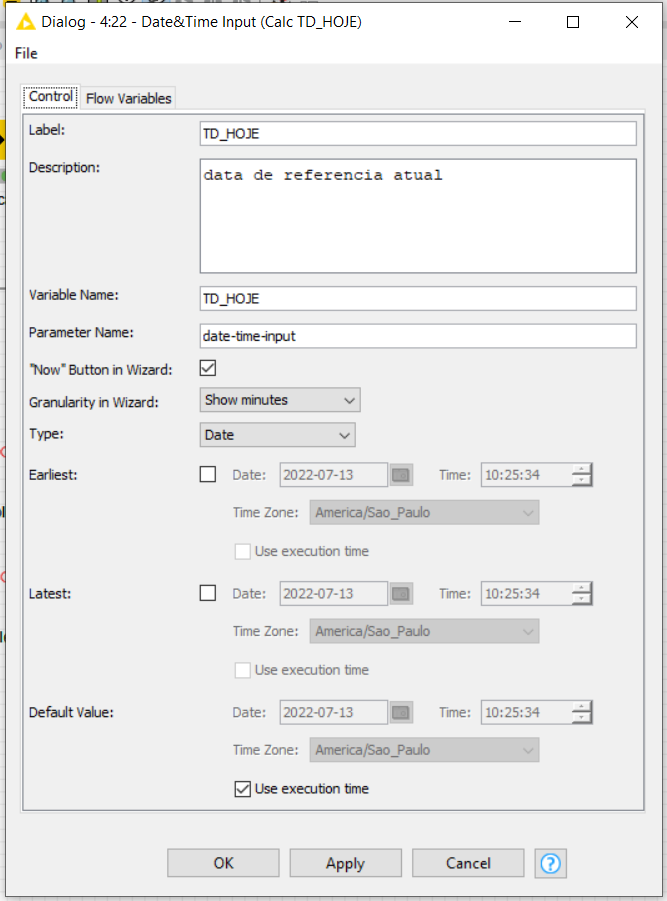The image size is (667, 901).
Task: Enable the Latest date constraint checkbox
Action: tap(208, 593)
